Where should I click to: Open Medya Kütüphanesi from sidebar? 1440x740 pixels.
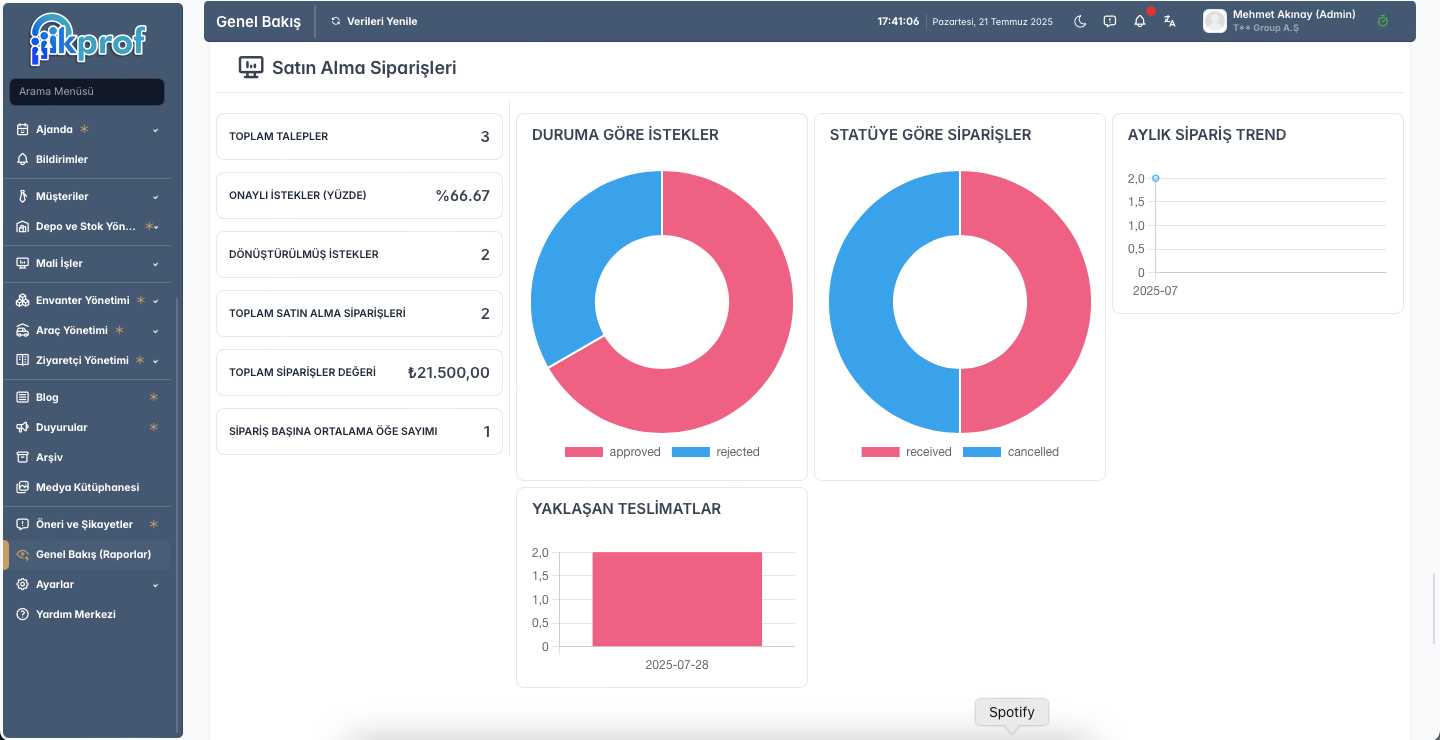pos(86,487)
